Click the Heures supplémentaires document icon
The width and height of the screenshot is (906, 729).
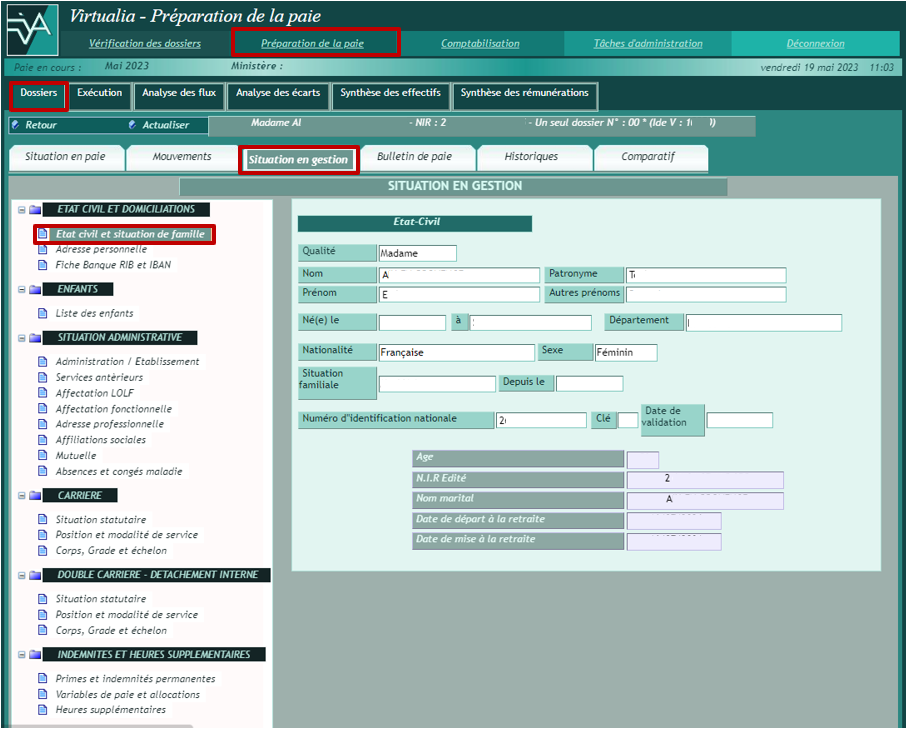click(x=43, y=710)
